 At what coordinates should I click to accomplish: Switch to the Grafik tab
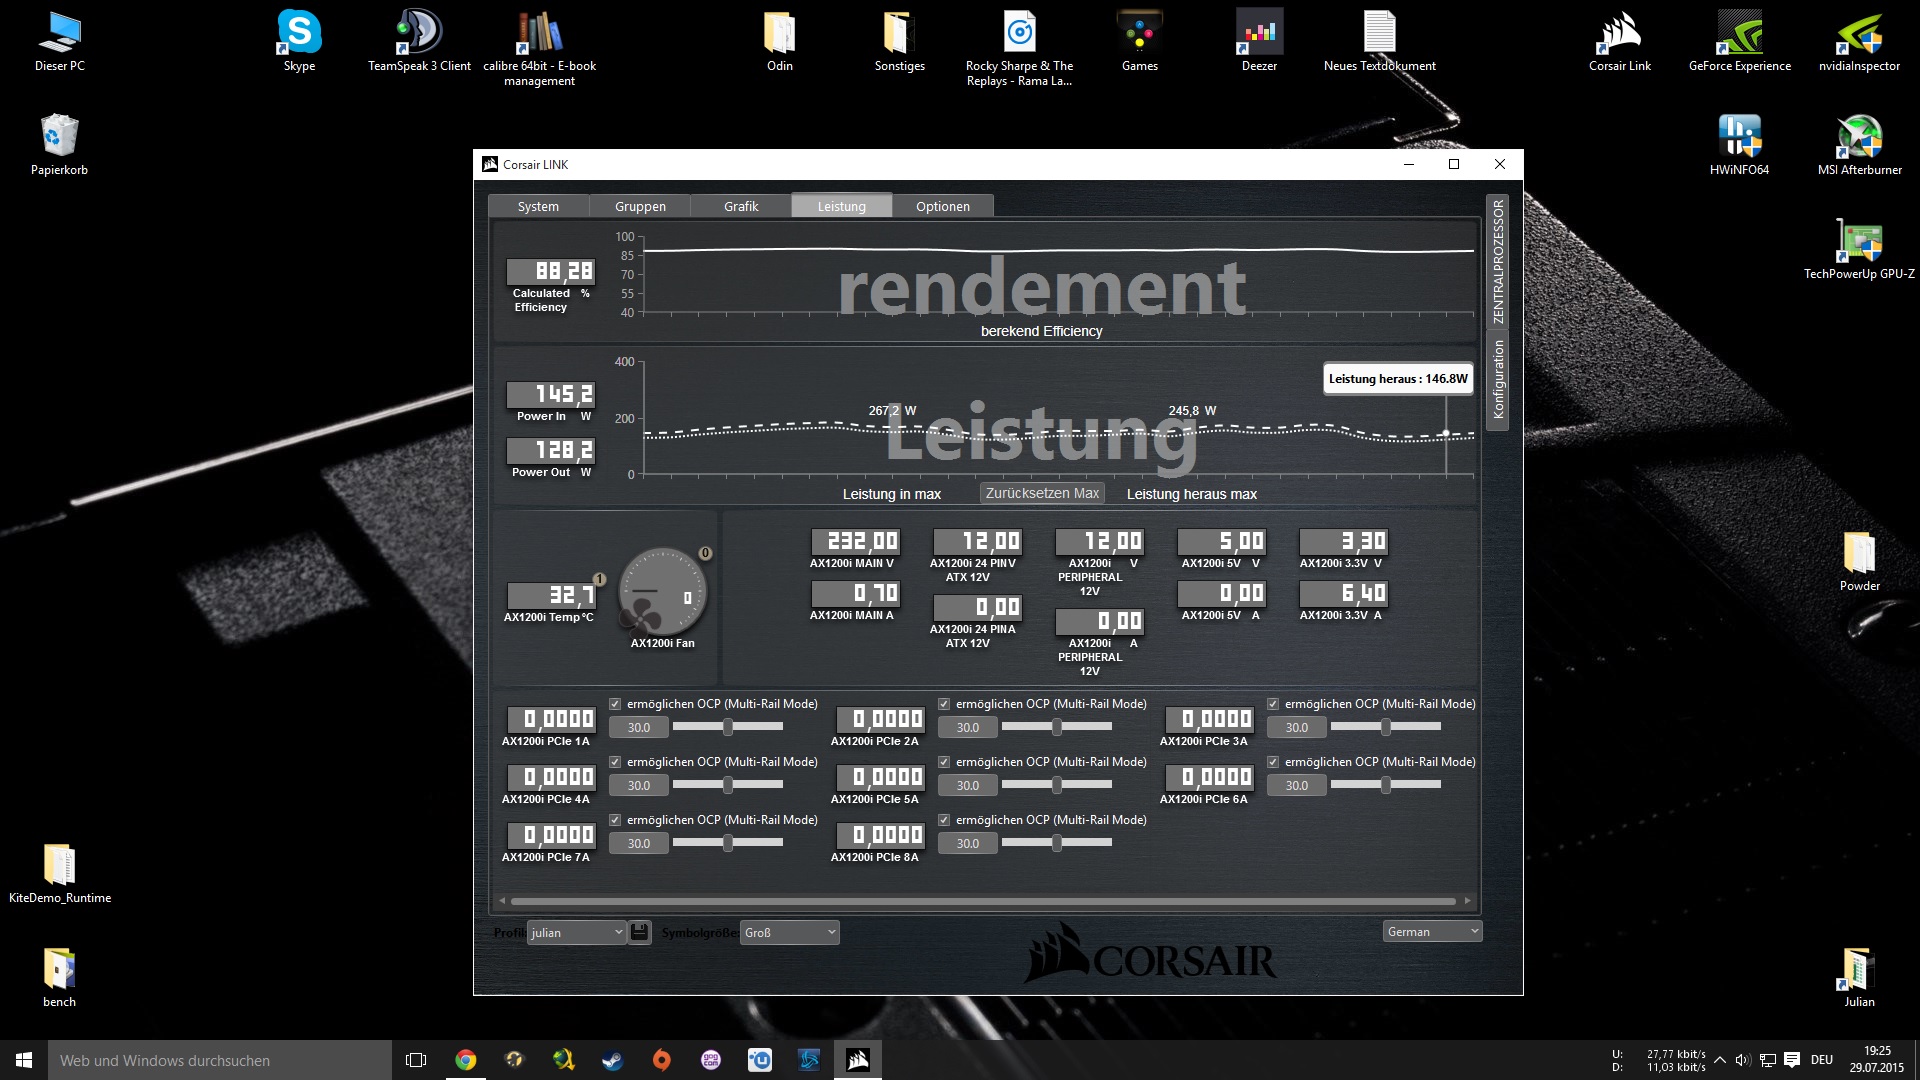tap(741, 206)
